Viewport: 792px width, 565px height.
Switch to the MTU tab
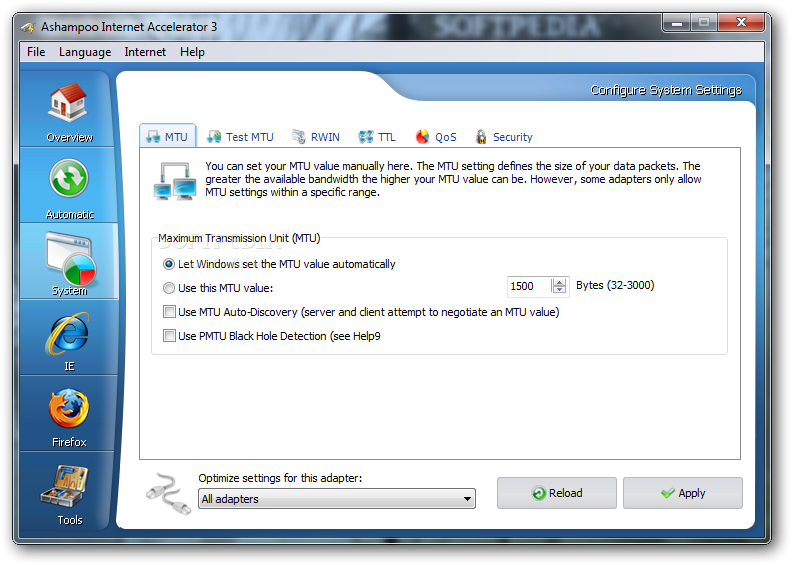coord(167,136)
